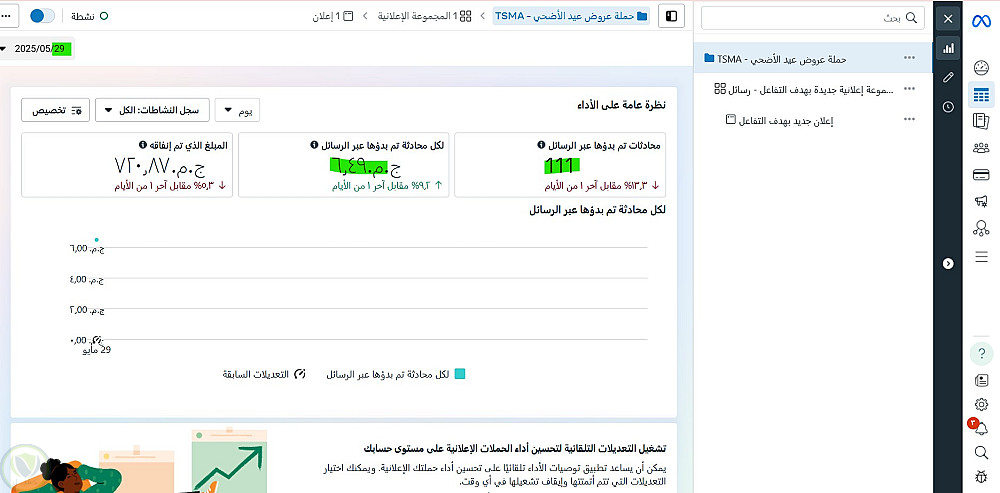Open the يوم breakdown dropdown

pos(237,111)
